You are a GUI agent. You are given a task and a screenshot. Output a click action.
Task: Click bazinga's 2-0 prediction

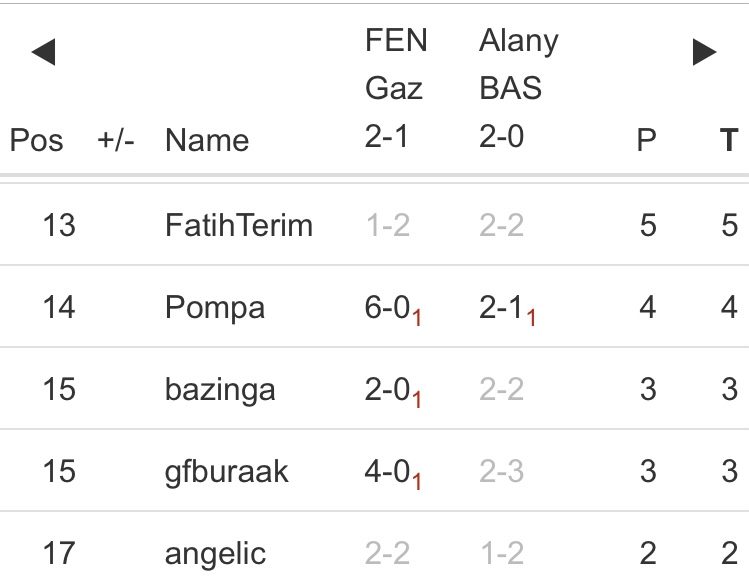click(387, 389)
